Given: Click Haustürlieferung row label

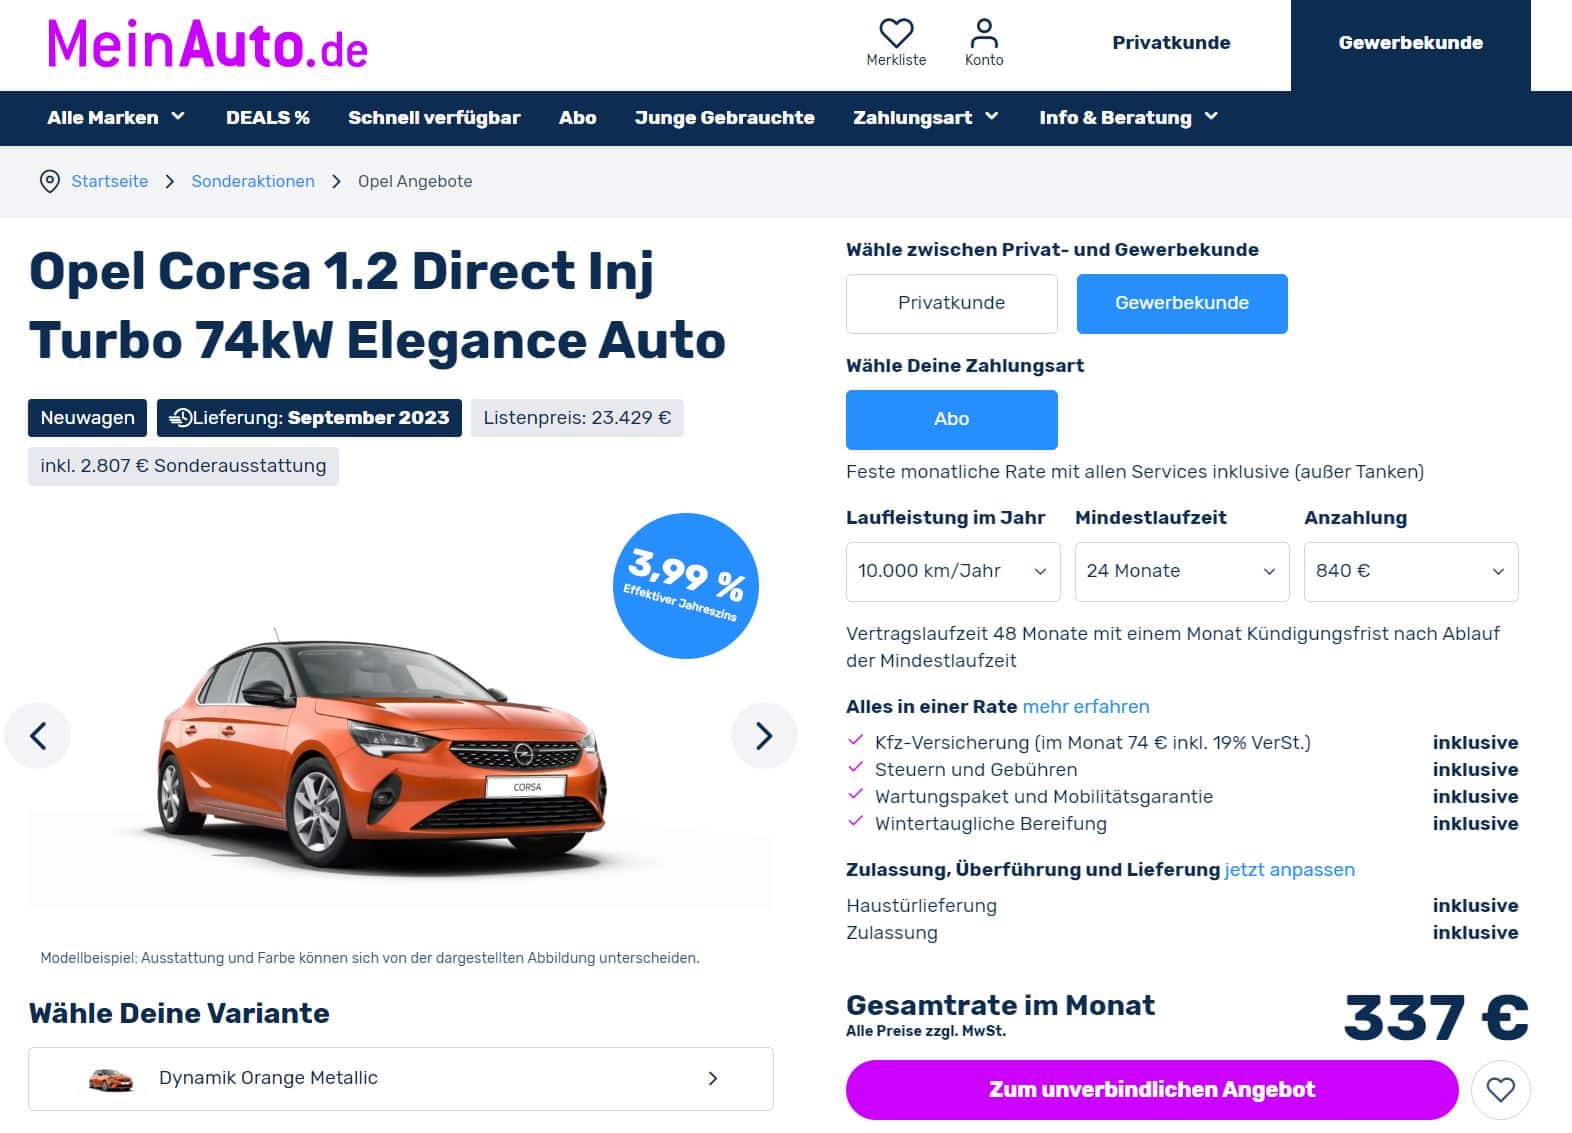Looking at the screenshot, I should pyautogui.click(x=921, y=906).
